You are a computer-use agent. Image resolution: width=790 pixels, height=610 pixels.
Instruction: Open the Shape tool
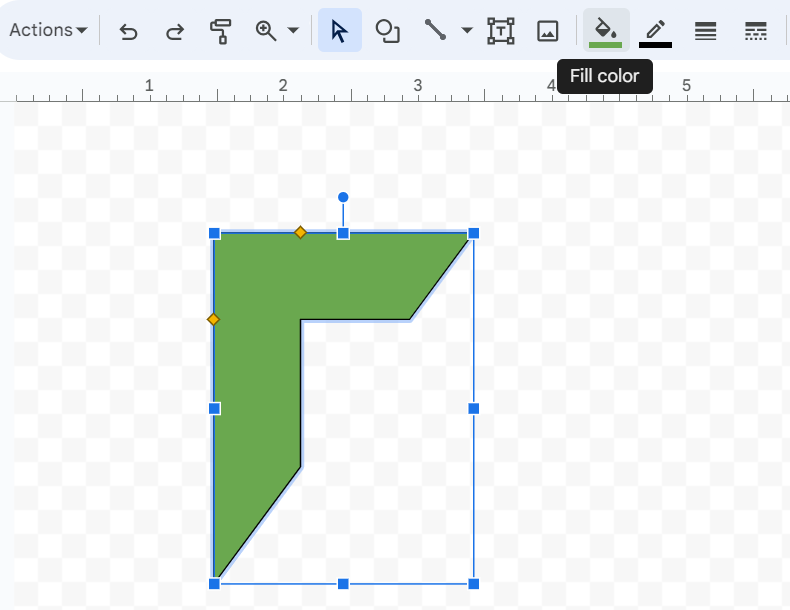tap(387, 31)
